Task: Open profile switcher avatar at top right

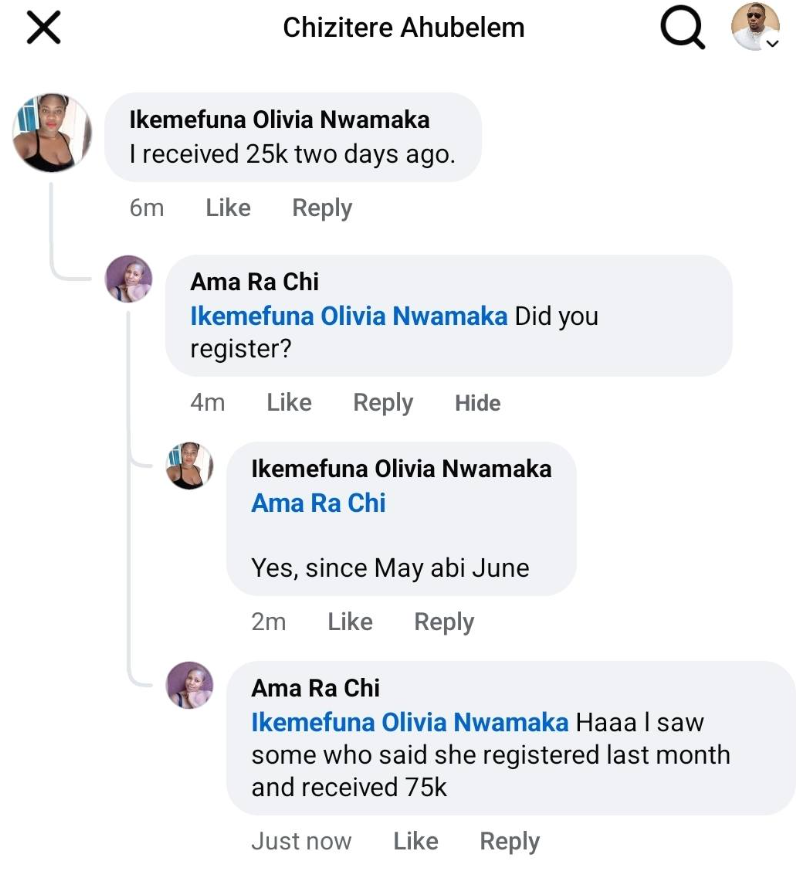Action: coord(755,27)
